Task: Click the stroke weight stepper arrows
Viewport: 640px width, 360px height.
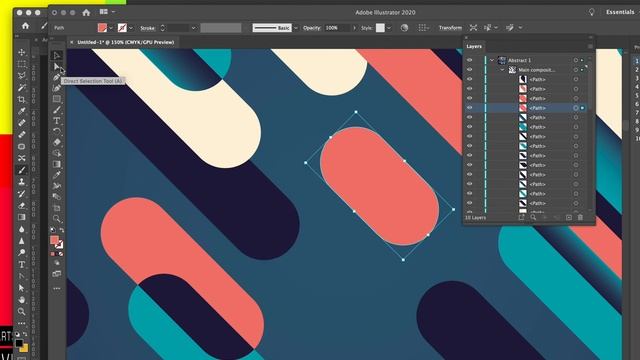Action: 162,28
